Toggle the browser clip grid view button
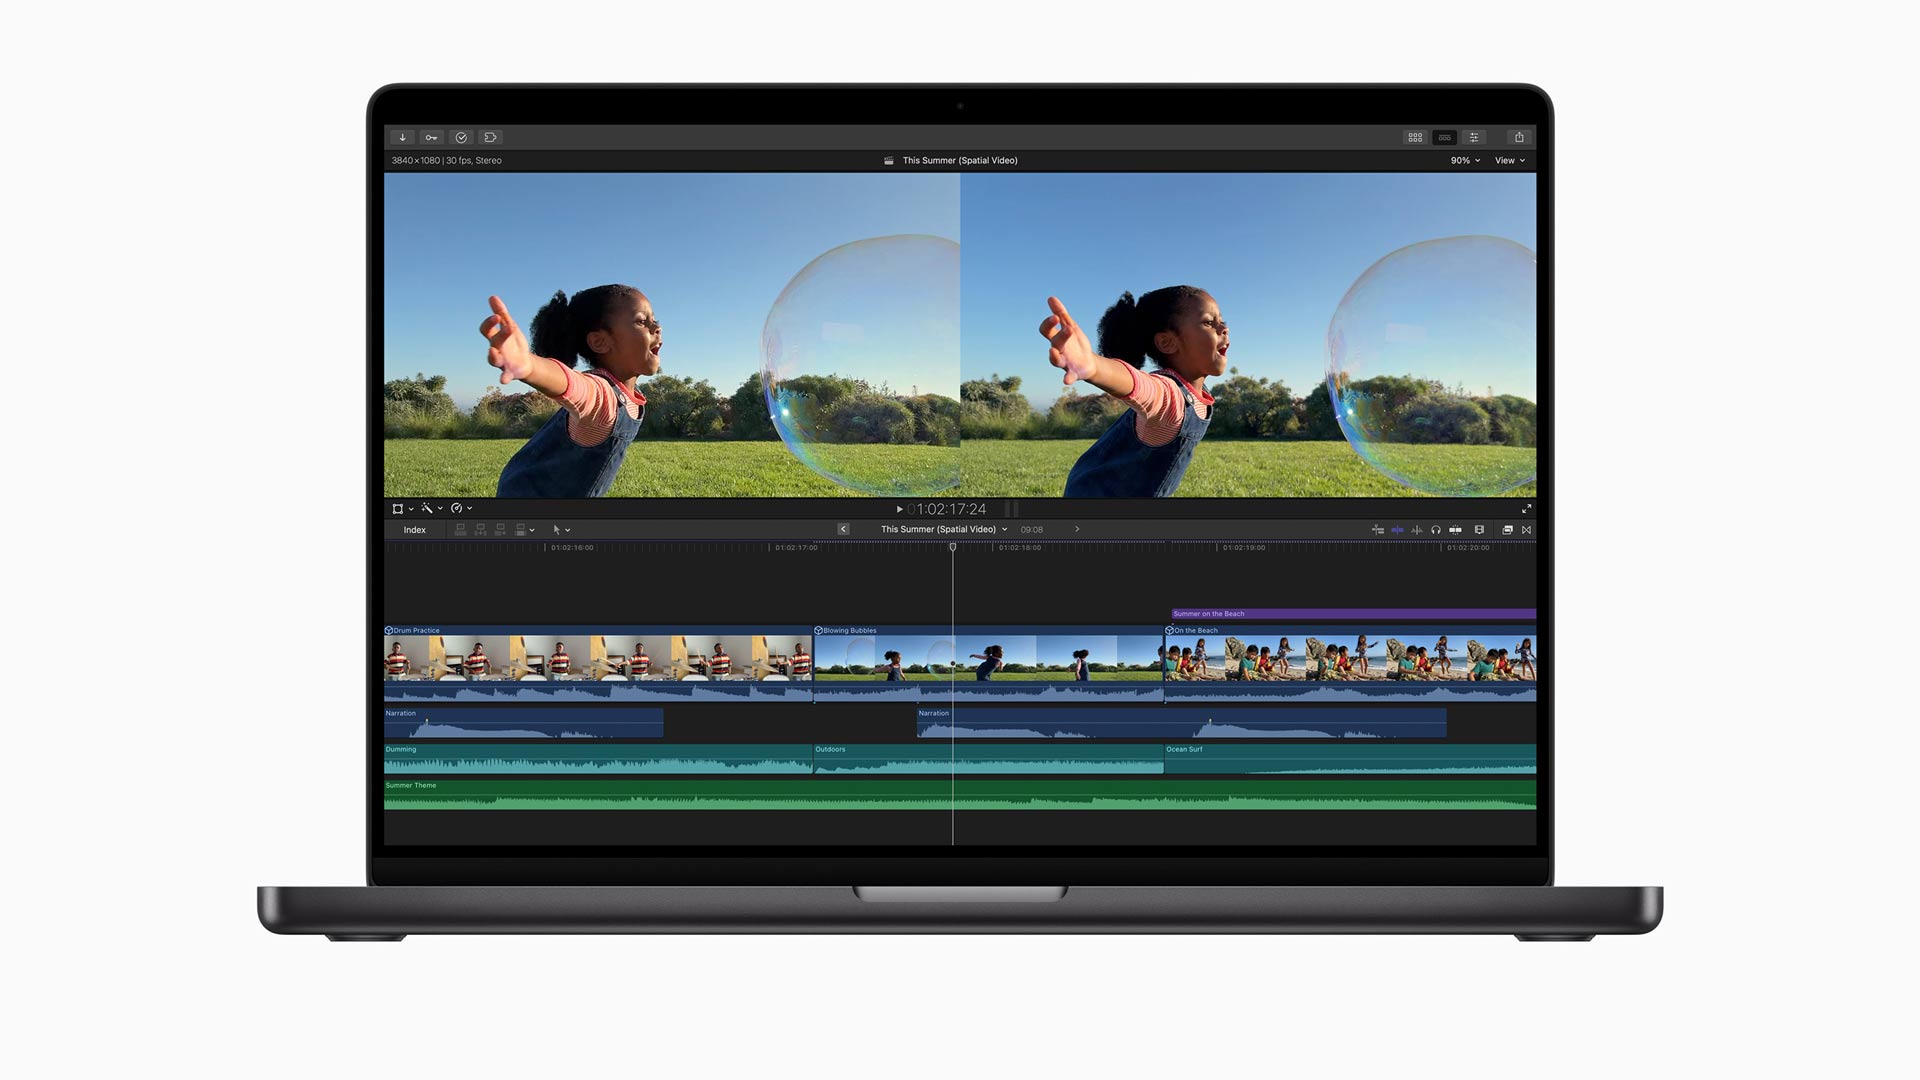 click(1415, 138)
